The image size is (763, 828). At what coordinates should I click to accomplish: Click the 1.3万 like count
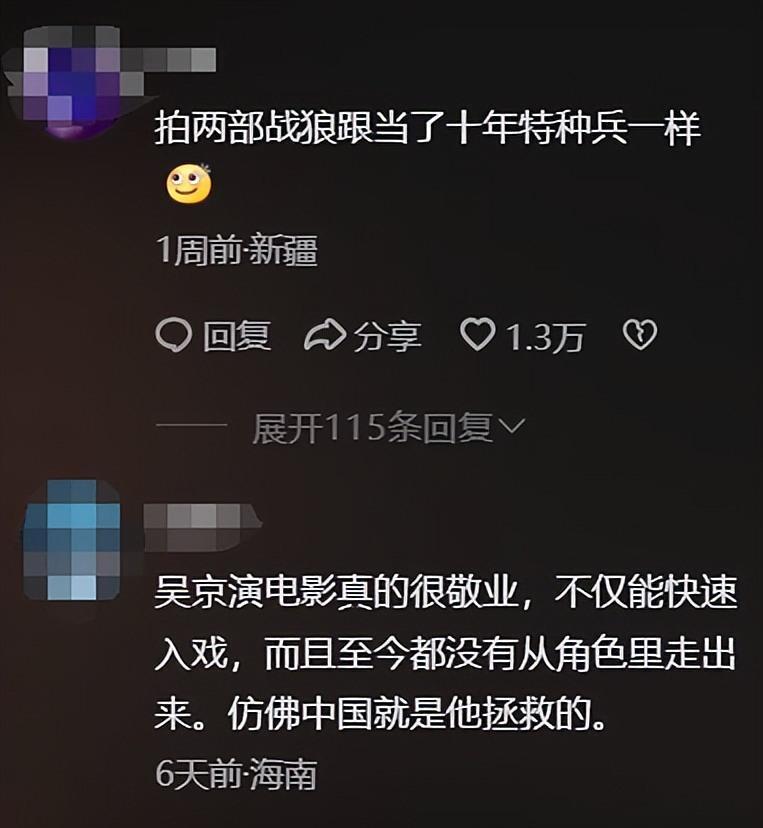(545, 337)
